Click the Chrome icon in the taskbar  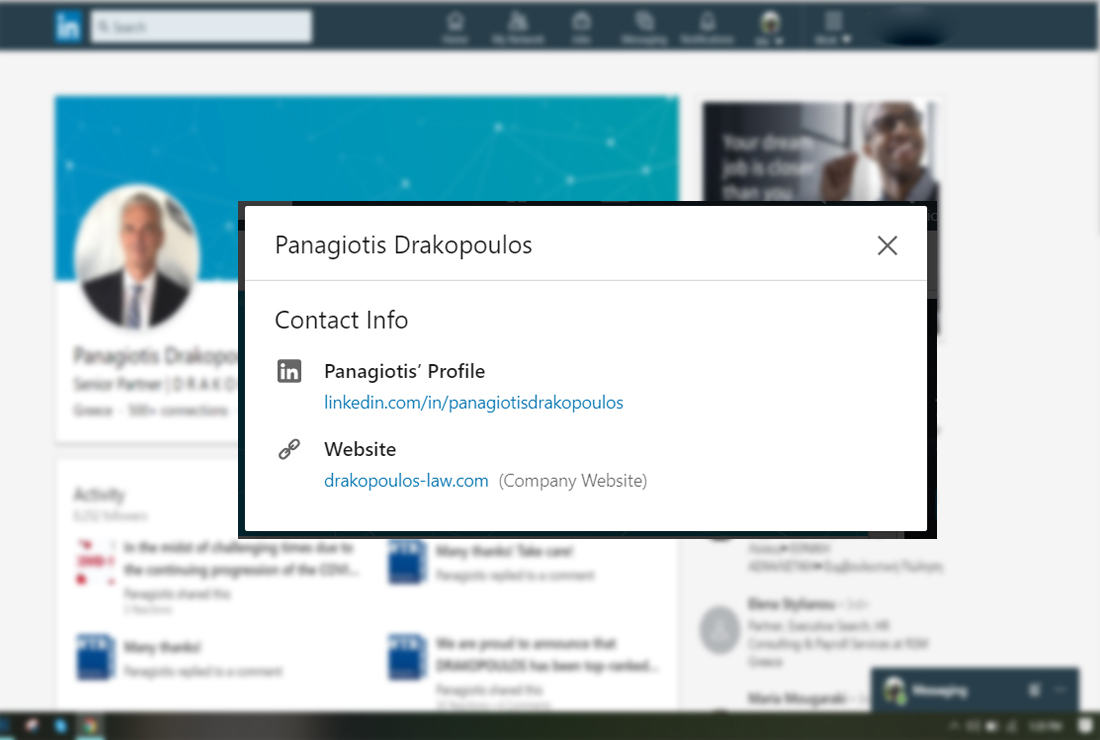point(90,727)
